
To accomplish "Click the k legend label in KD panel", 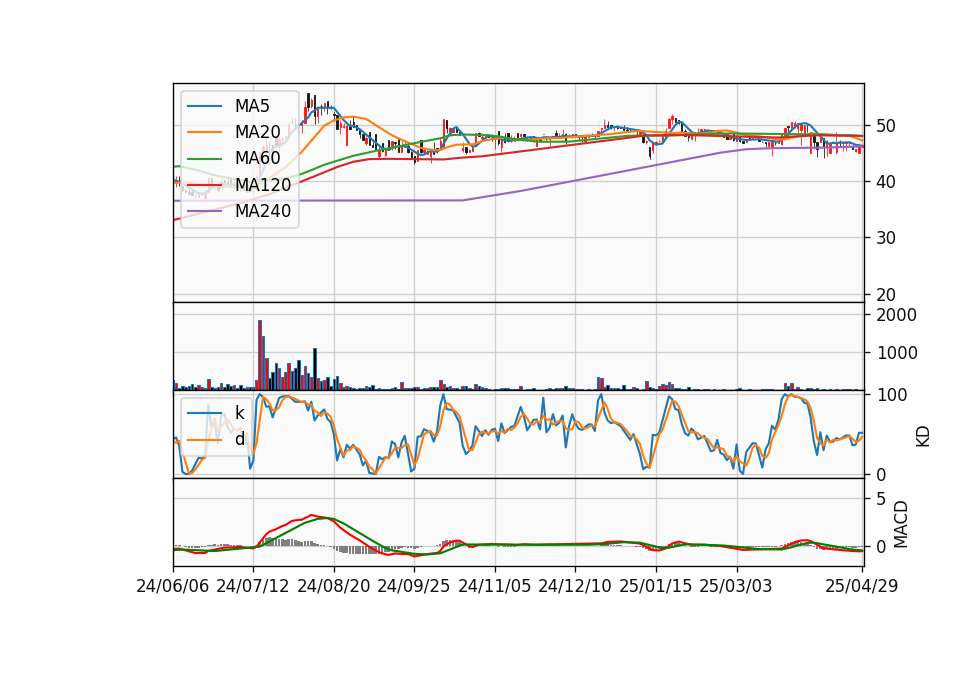I will click(x=239, y=413).
